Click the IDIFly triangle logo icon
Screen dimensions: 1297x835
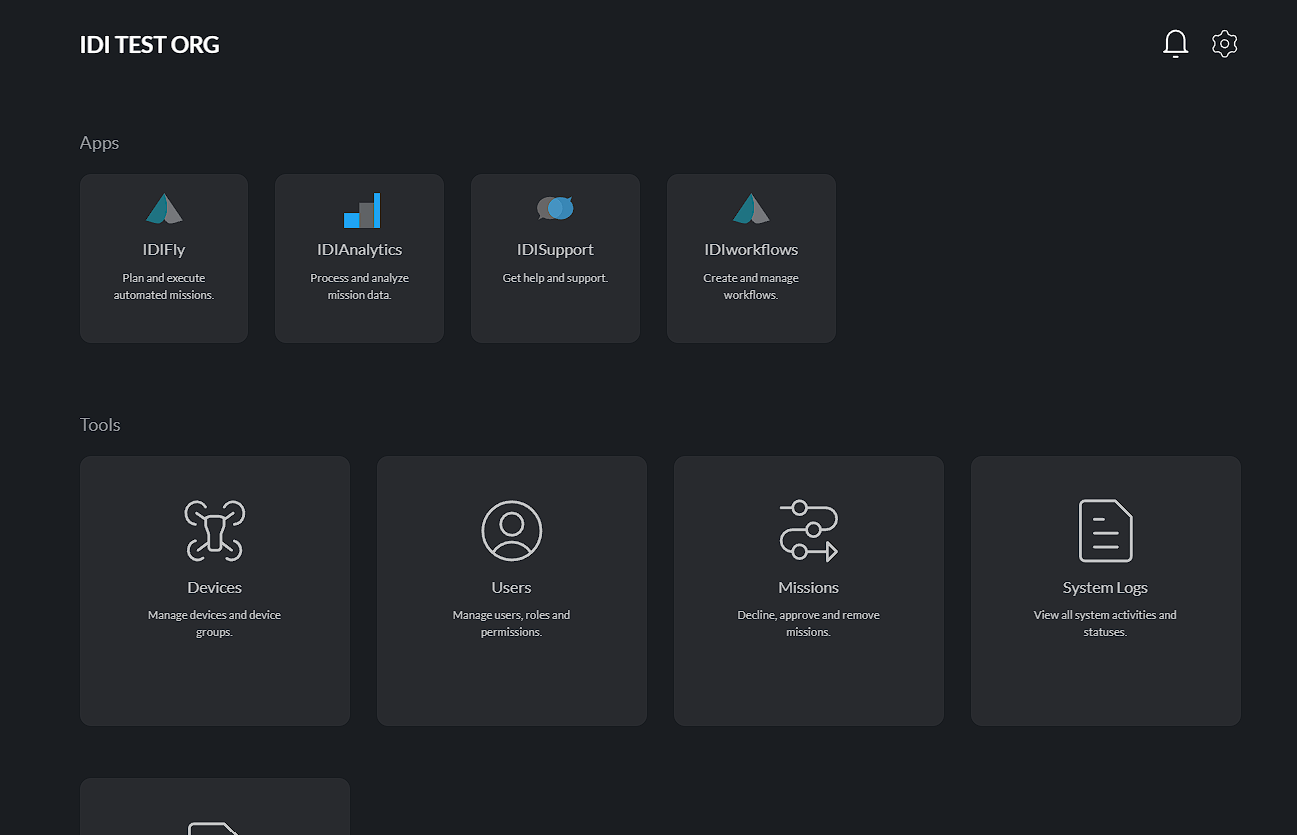[x=164, y=209]
